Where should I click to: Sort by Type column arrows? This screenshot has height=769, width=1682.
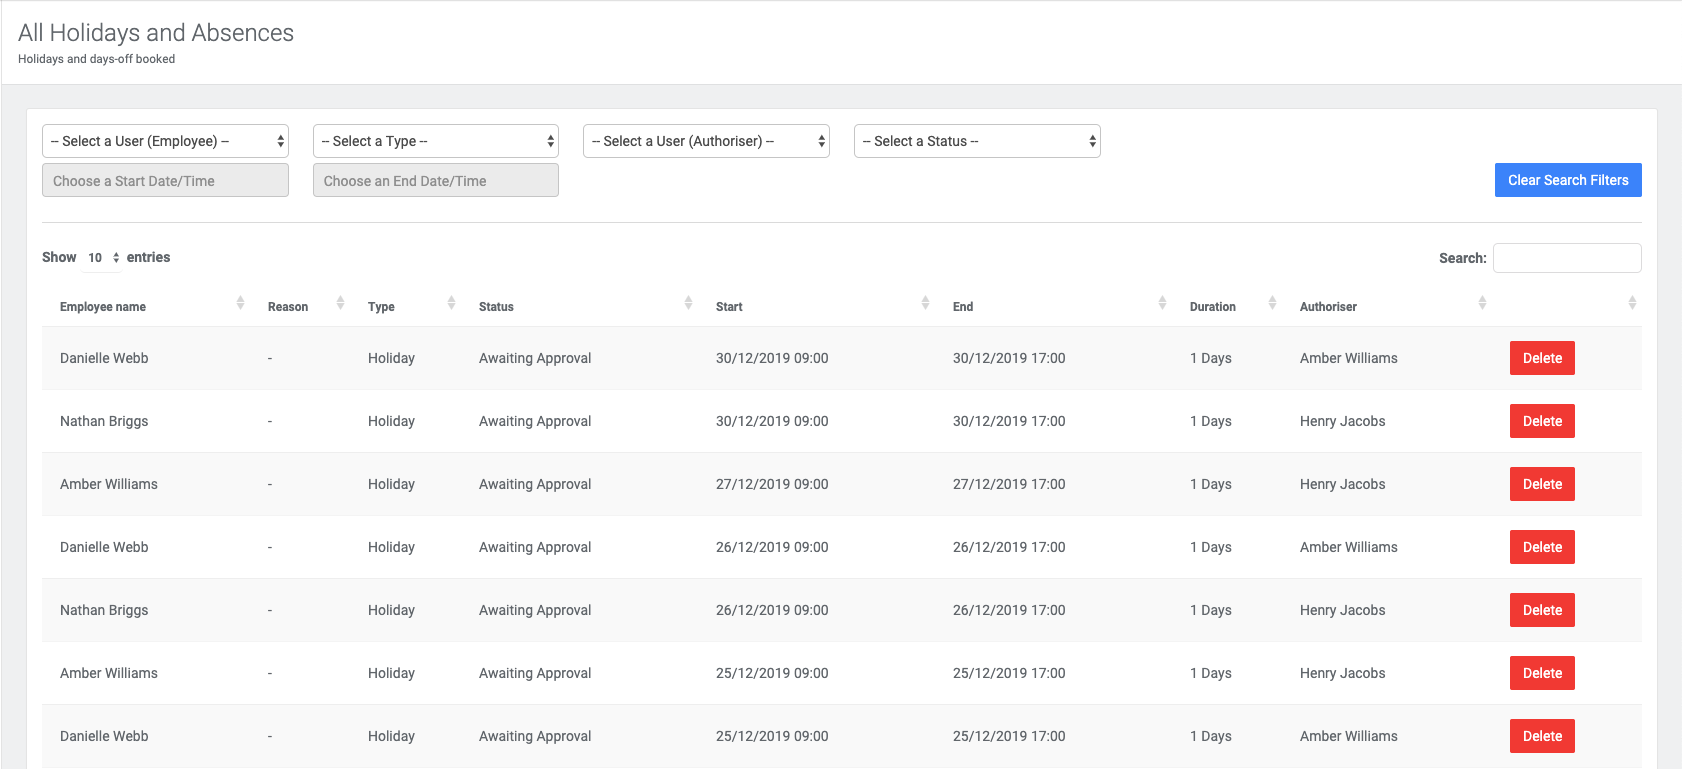click(451, 303)
